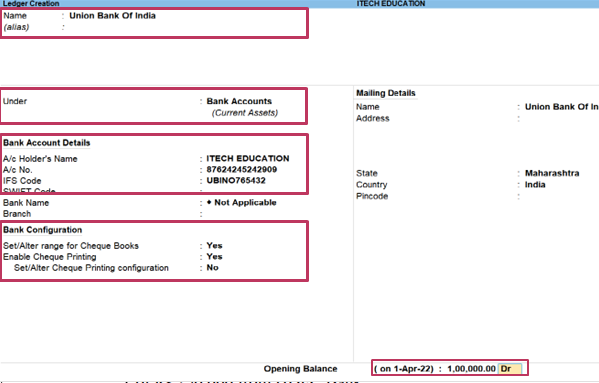Click the '( on 1-Apr-22)' date text
The width and height of the screenshot is (599, 383).
(x=403, y=369)
